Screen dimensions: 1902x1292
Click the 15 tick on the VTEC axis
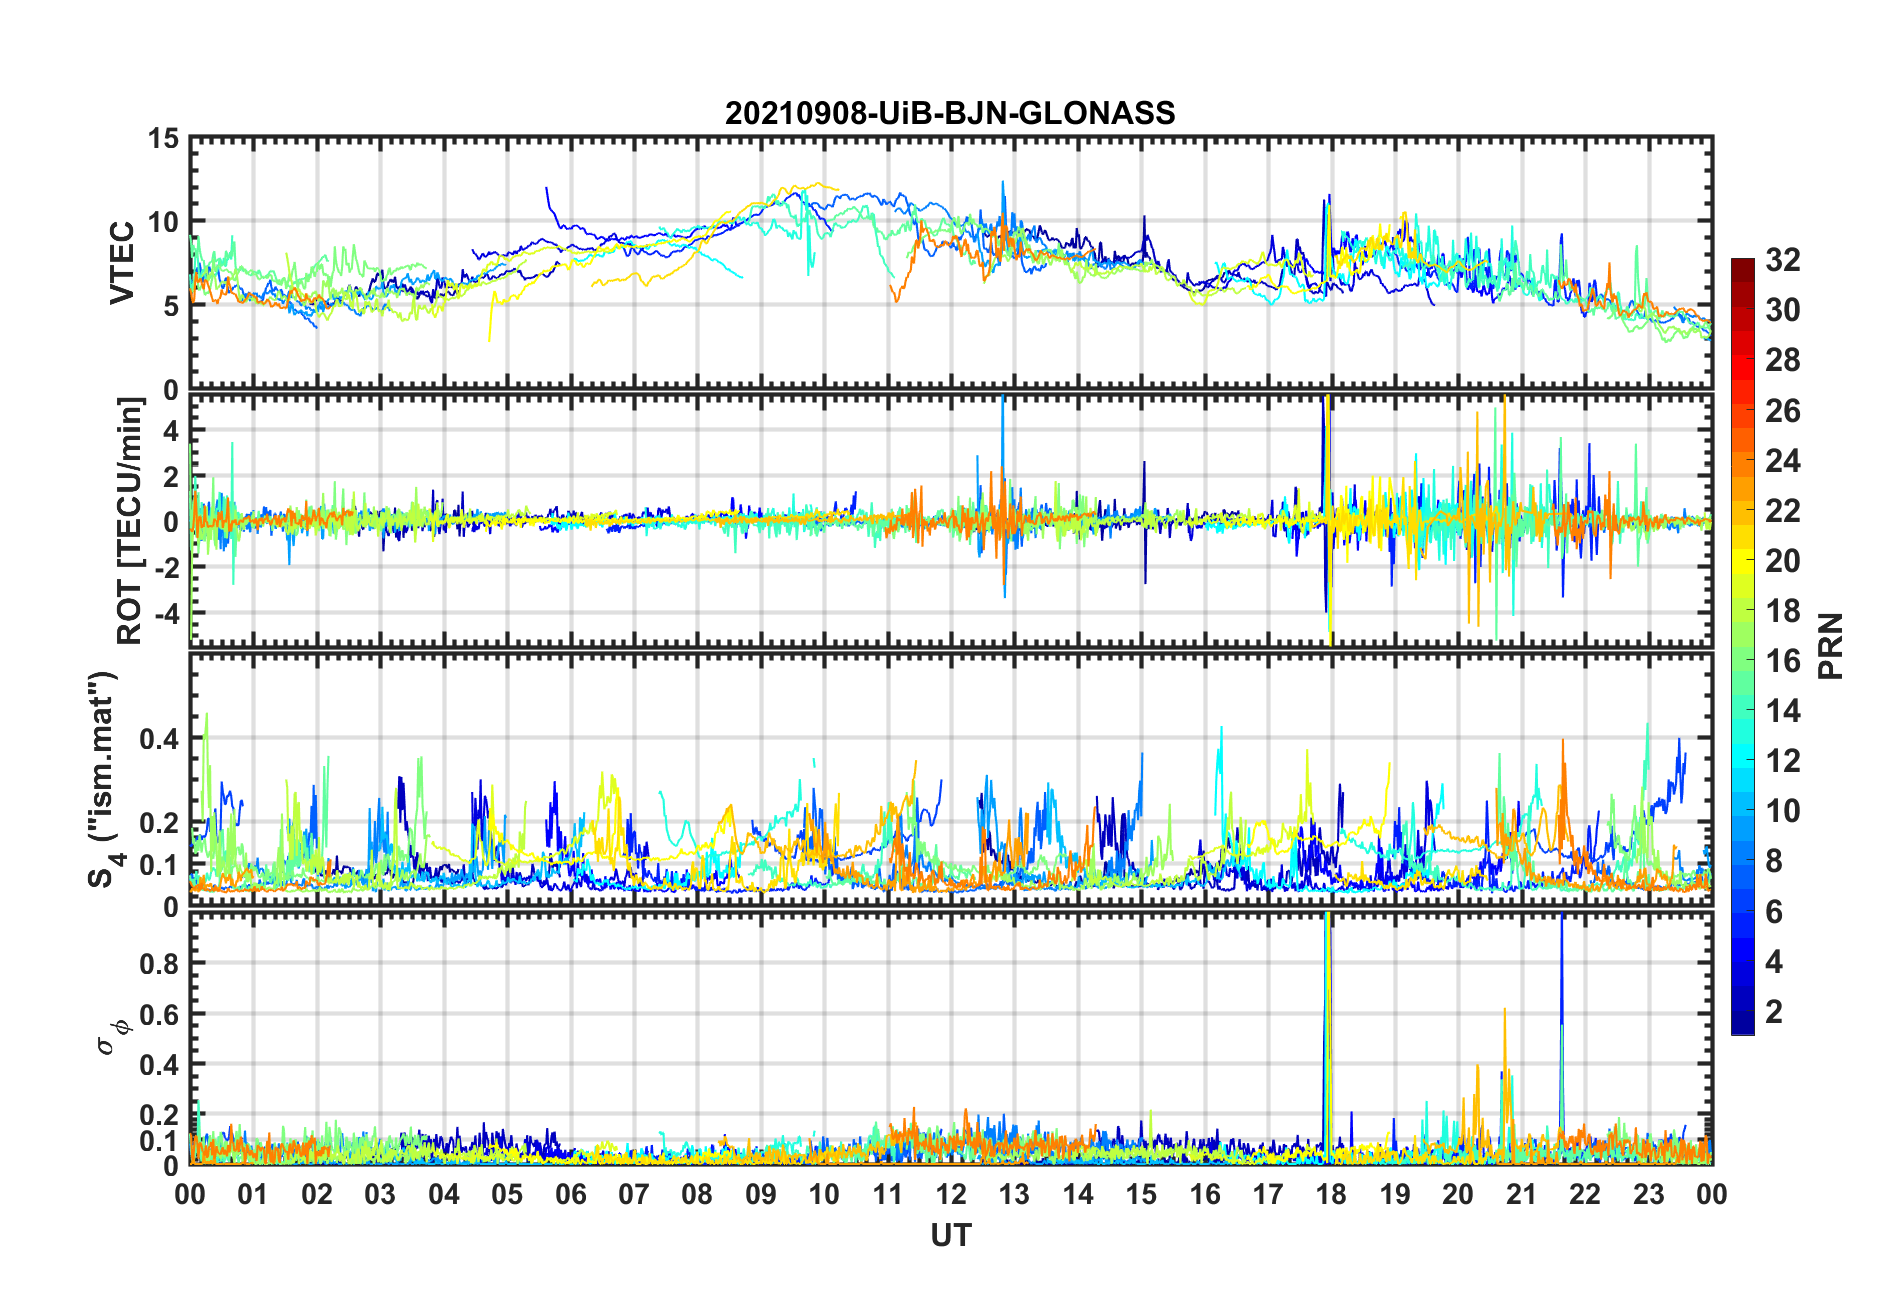[163, 139]
